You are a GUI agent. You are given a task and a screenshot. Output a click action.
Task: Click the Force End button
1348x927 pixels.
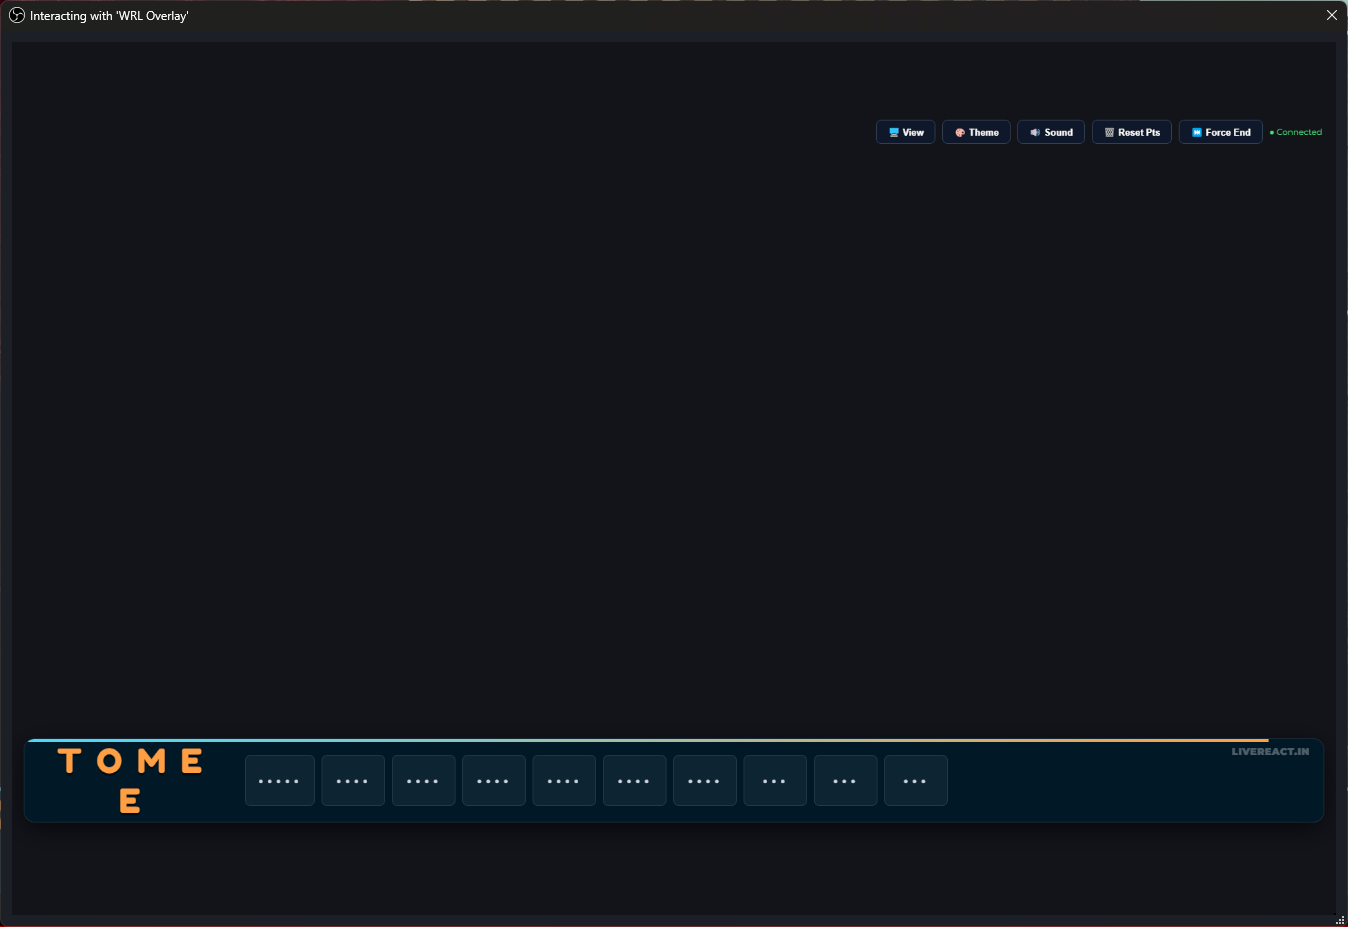pos(1220,132)
